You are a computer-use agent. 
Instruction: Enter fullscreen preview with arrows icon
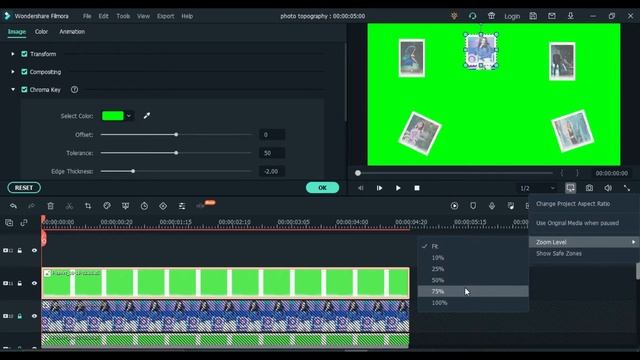click(627, 188)
